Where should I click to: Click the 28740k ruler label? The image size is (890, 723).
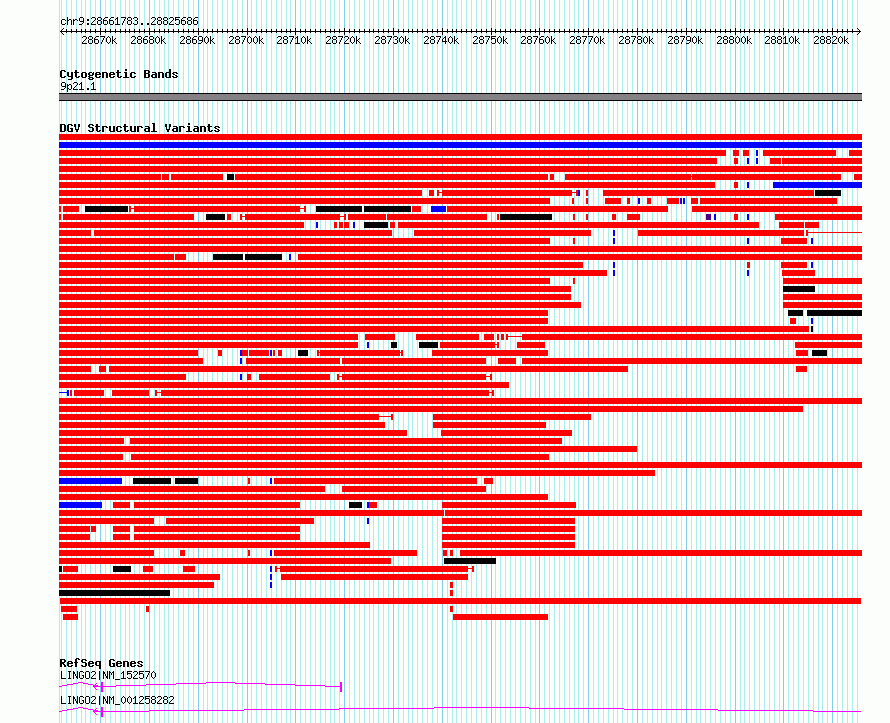point(441,40)
